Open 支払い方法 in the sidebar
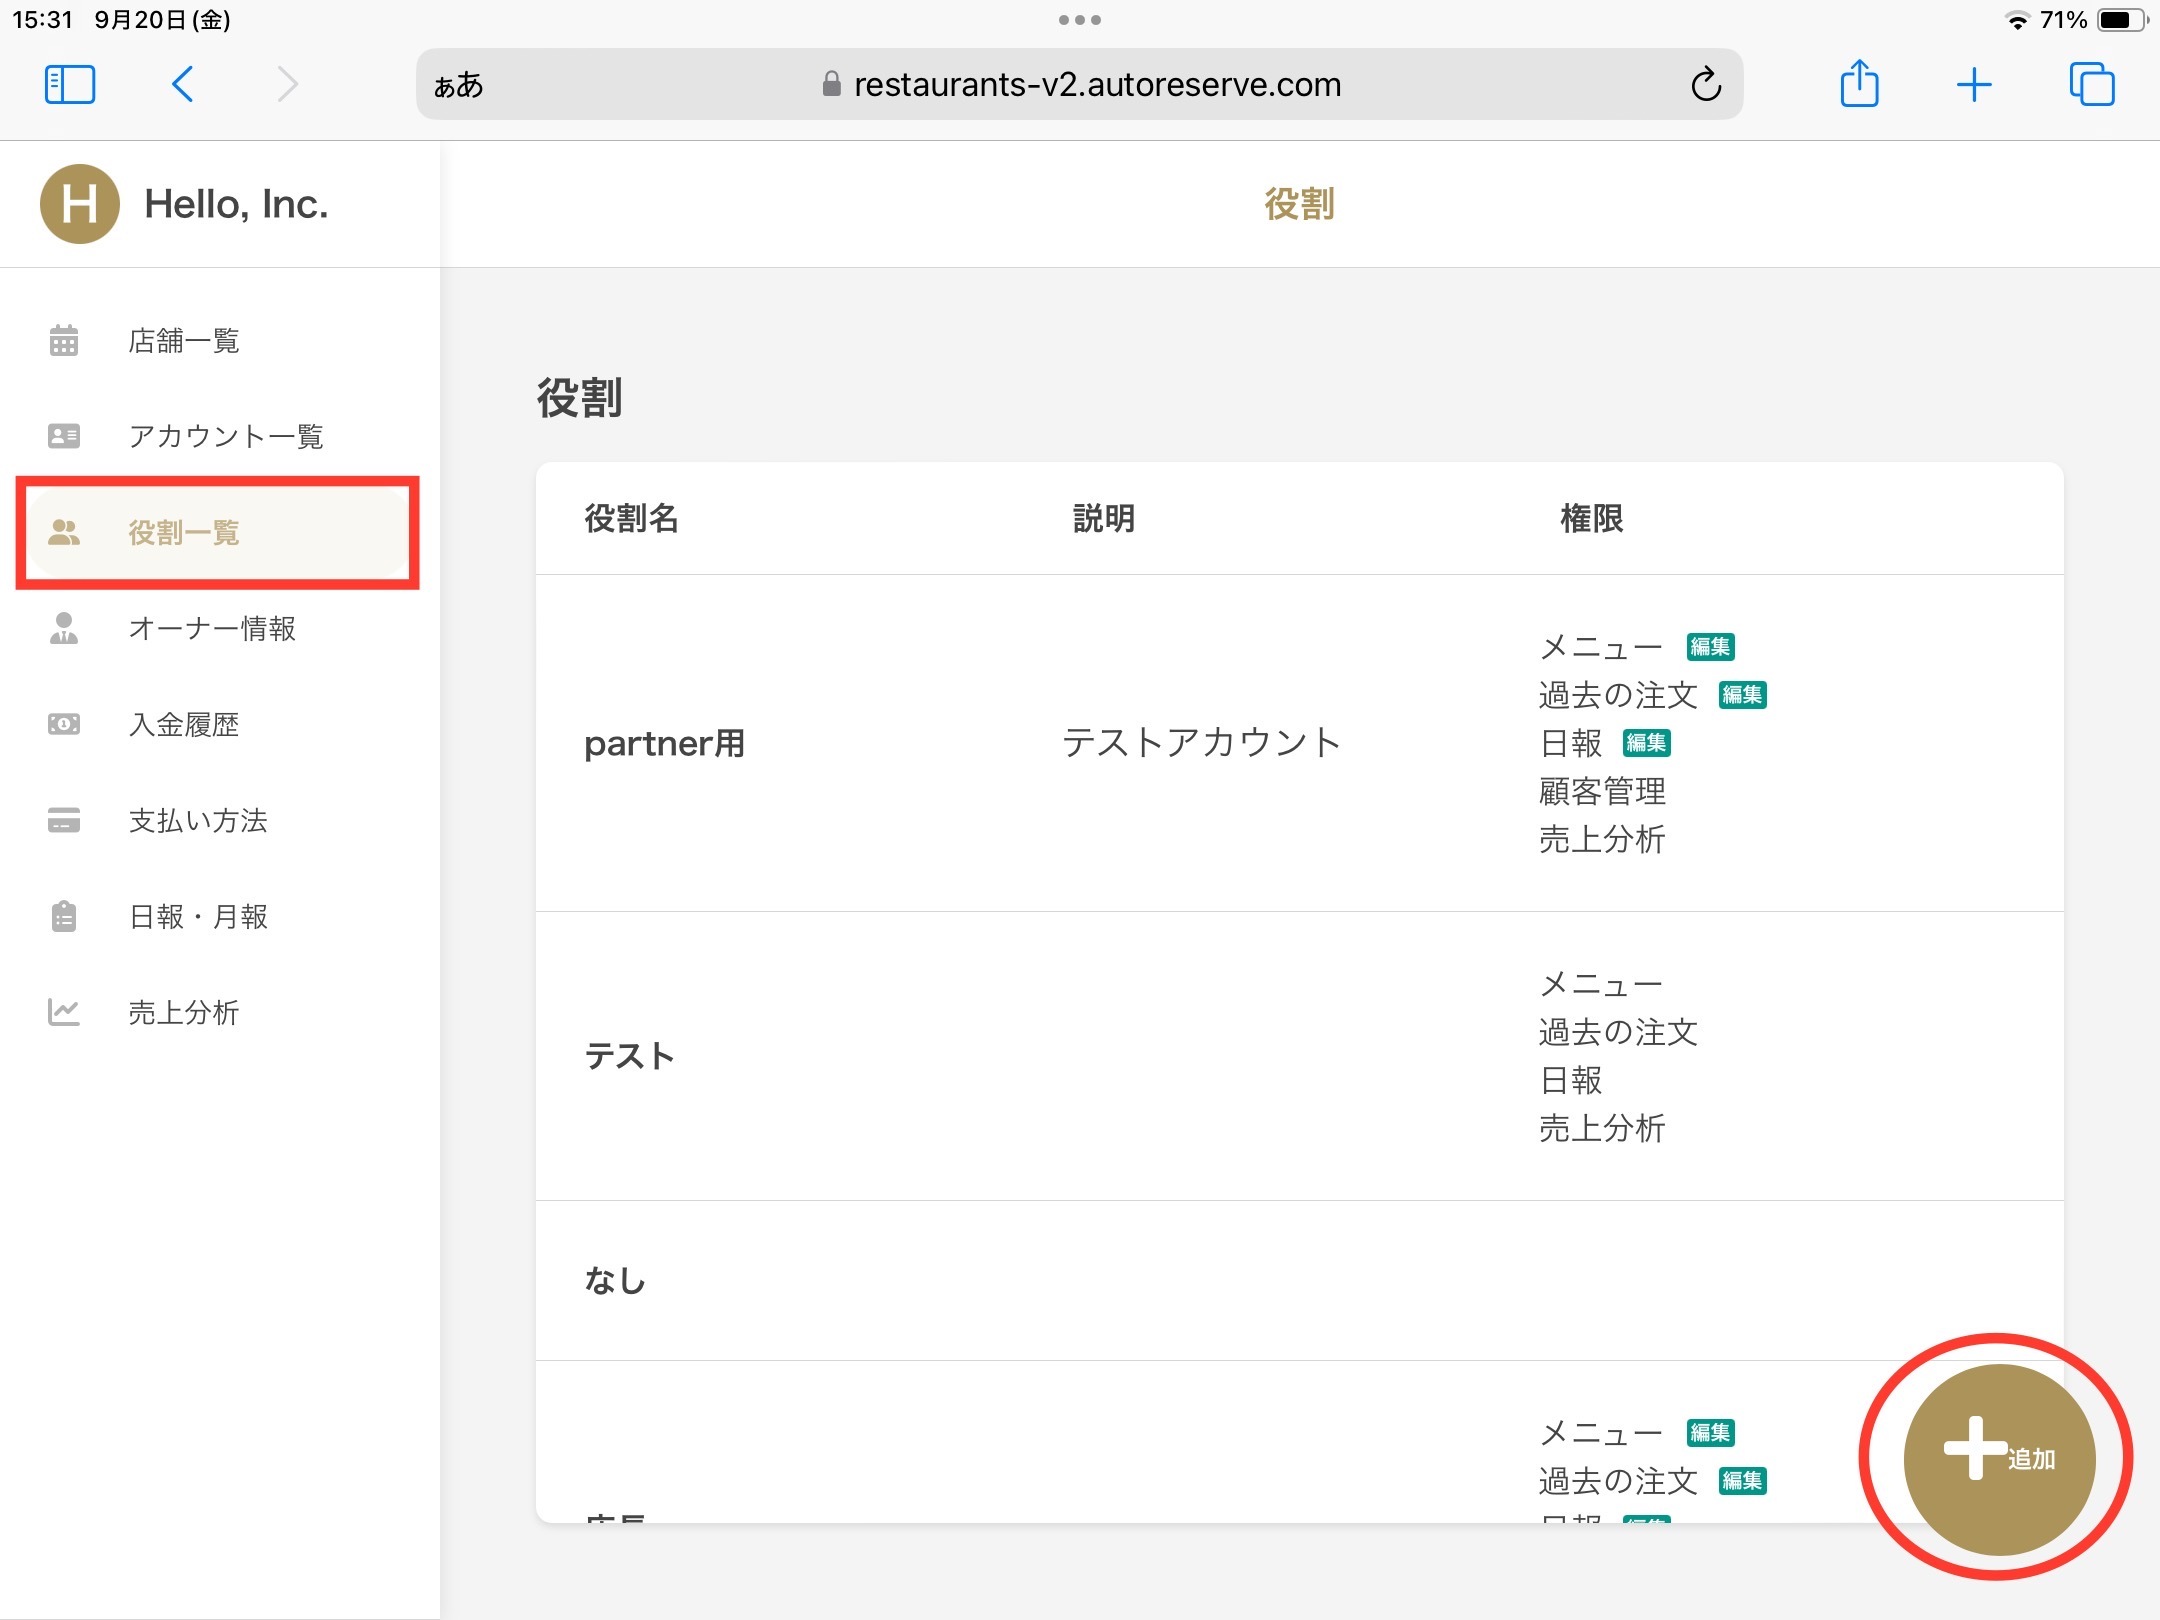 pyautogui.click(x=198, y=821)
